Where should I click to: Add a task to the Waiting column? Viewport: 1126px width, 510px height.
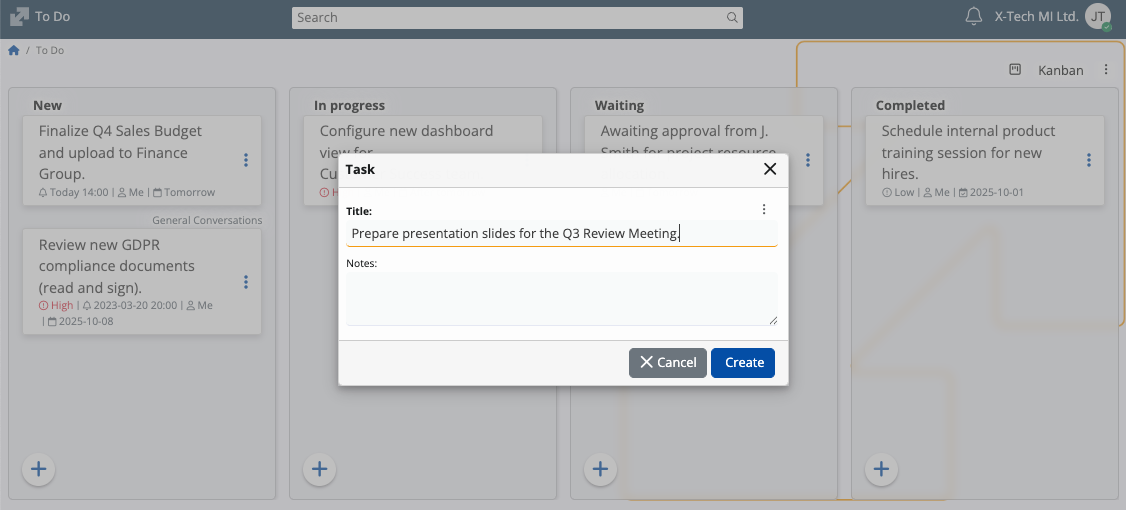(x=600, y=468)
